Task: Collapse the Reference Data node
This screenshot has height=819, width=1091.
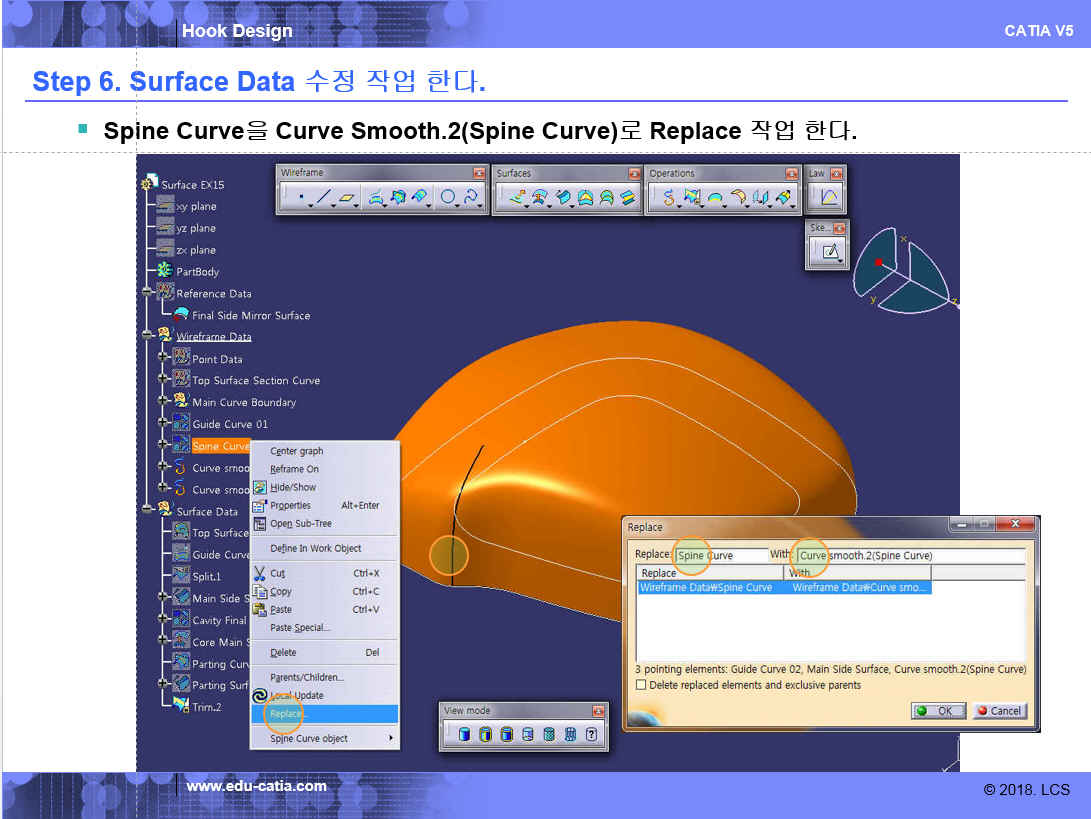Action: [149, 293]
